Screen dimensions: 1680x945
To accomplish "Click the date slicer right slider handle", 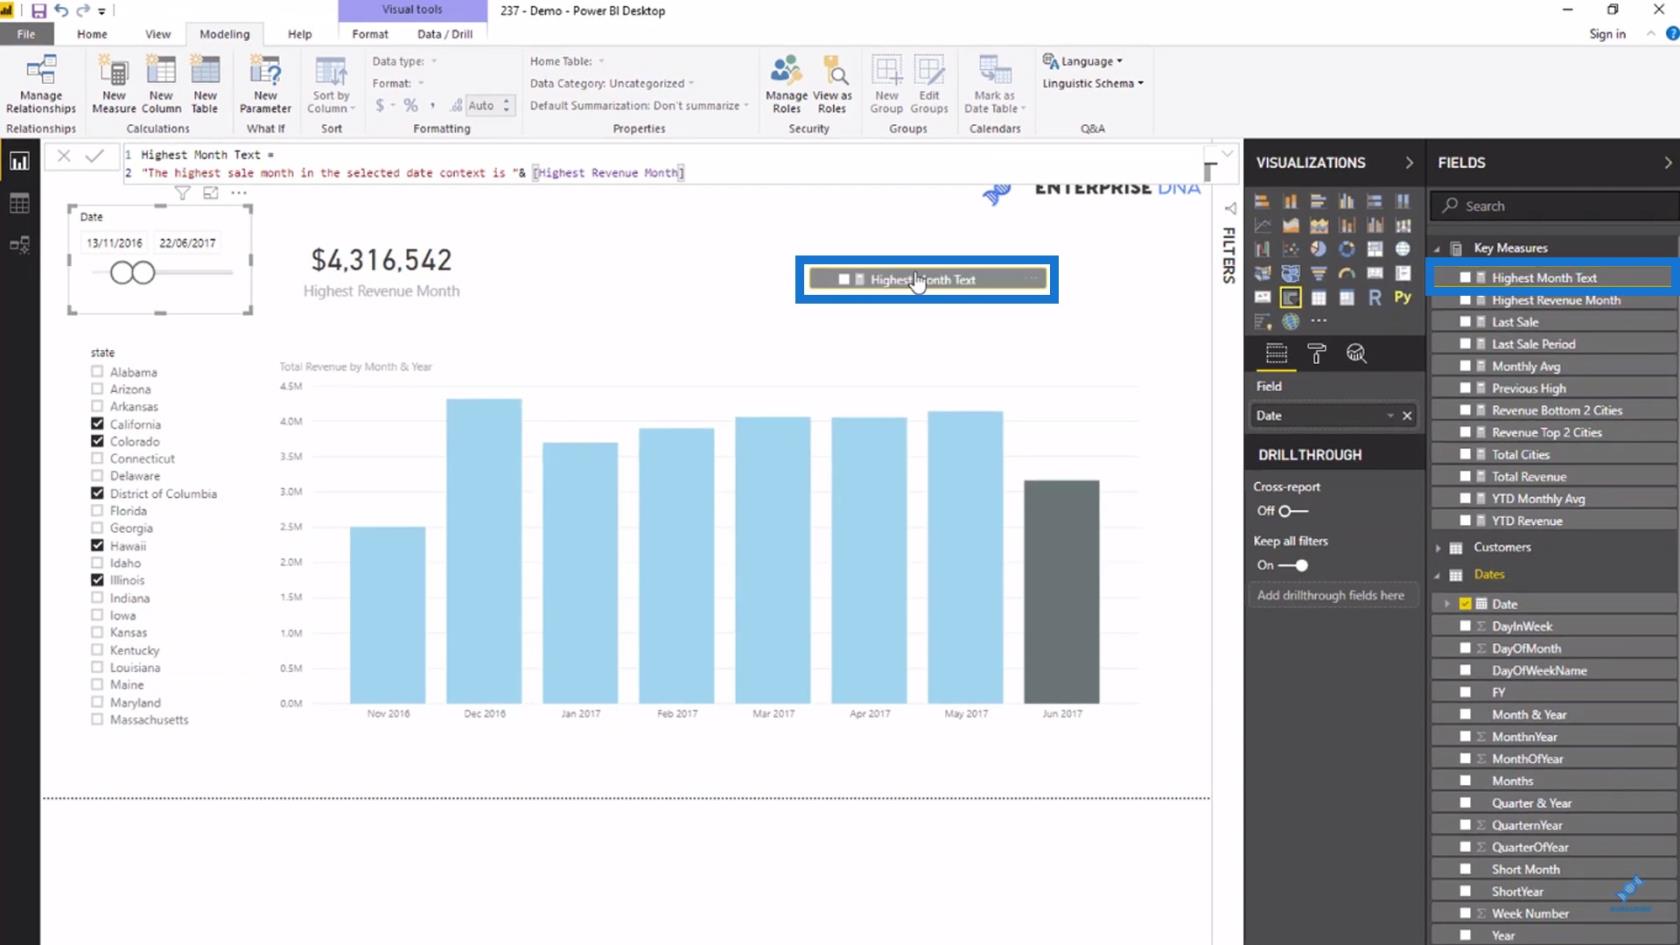I will point(144,272).
